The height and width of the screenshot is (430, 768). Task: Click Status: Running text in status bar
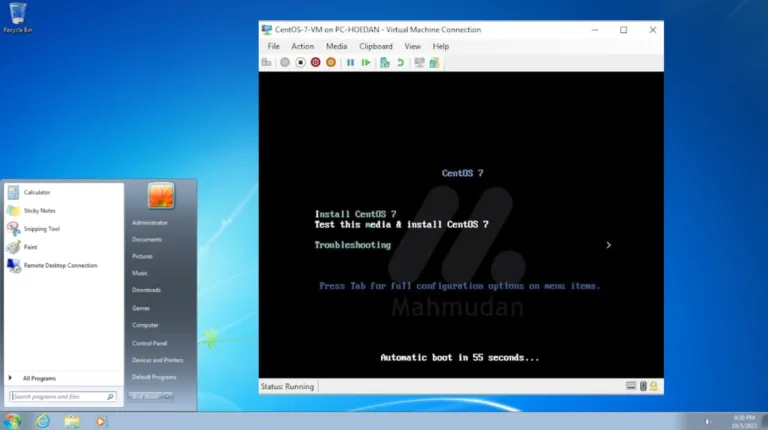(x=287, y=386)
